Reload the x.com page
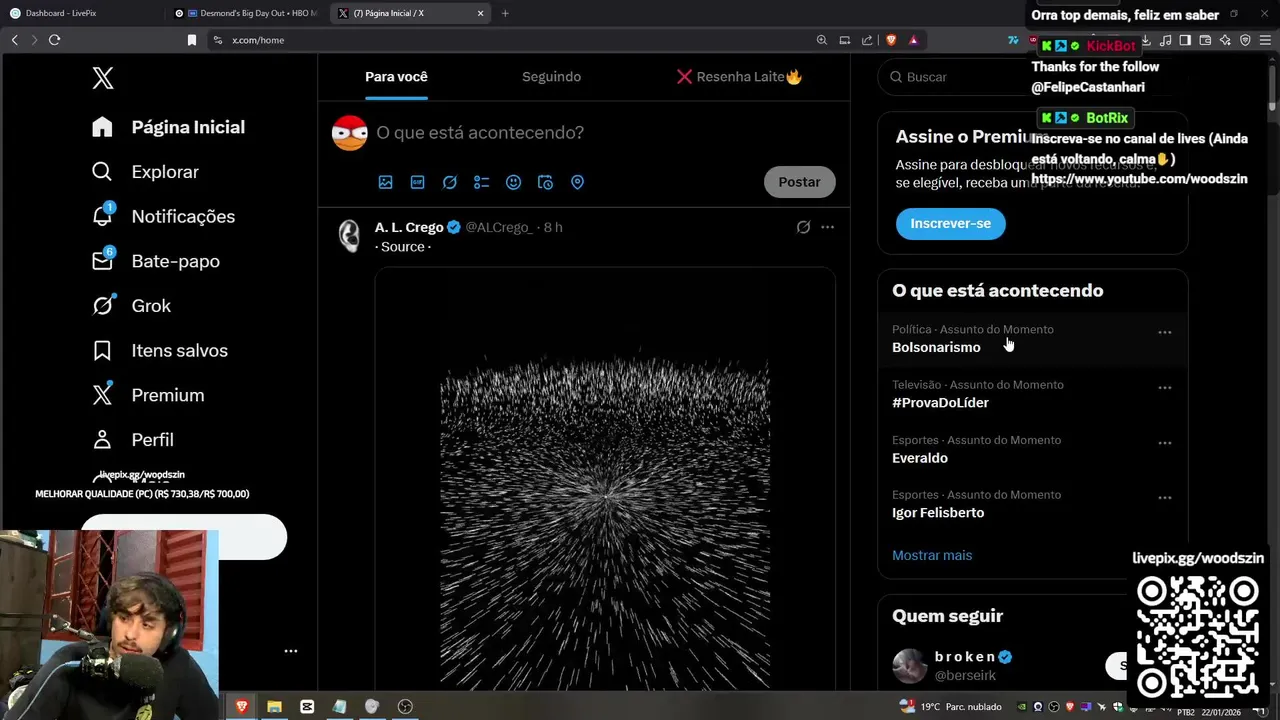Screen dimensions: 1280x720 click(54, 40)
